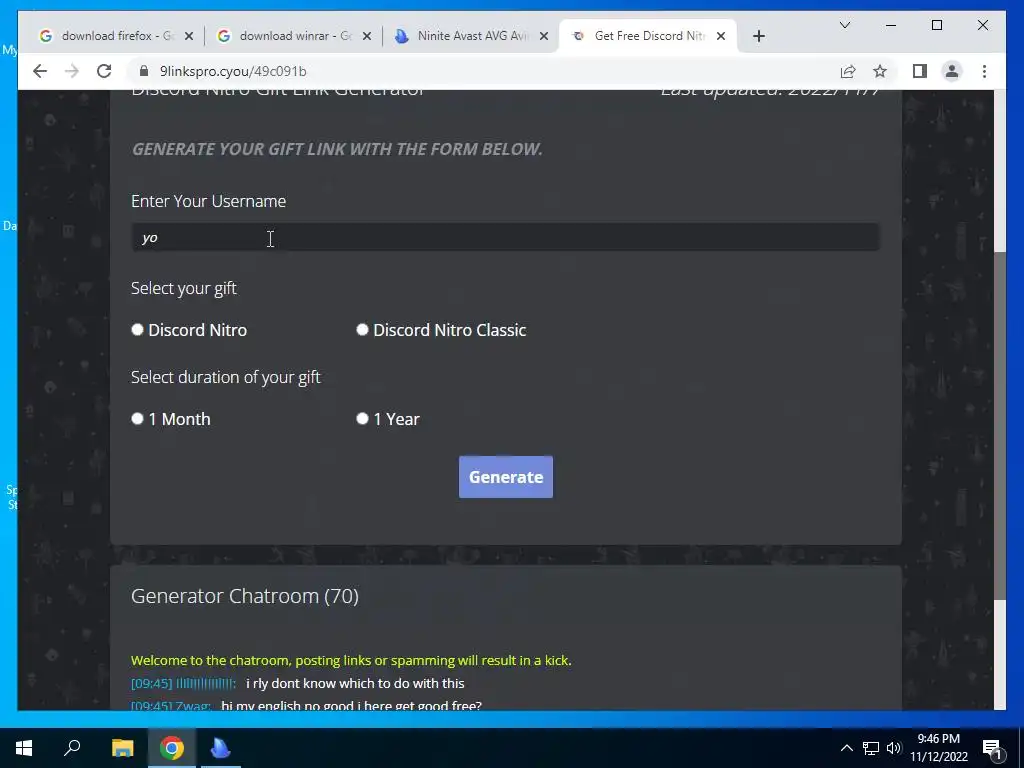Click the 'Select duration of your gift' label
Viewport: 1024px width, 768px height.
(x=225, y=377)
